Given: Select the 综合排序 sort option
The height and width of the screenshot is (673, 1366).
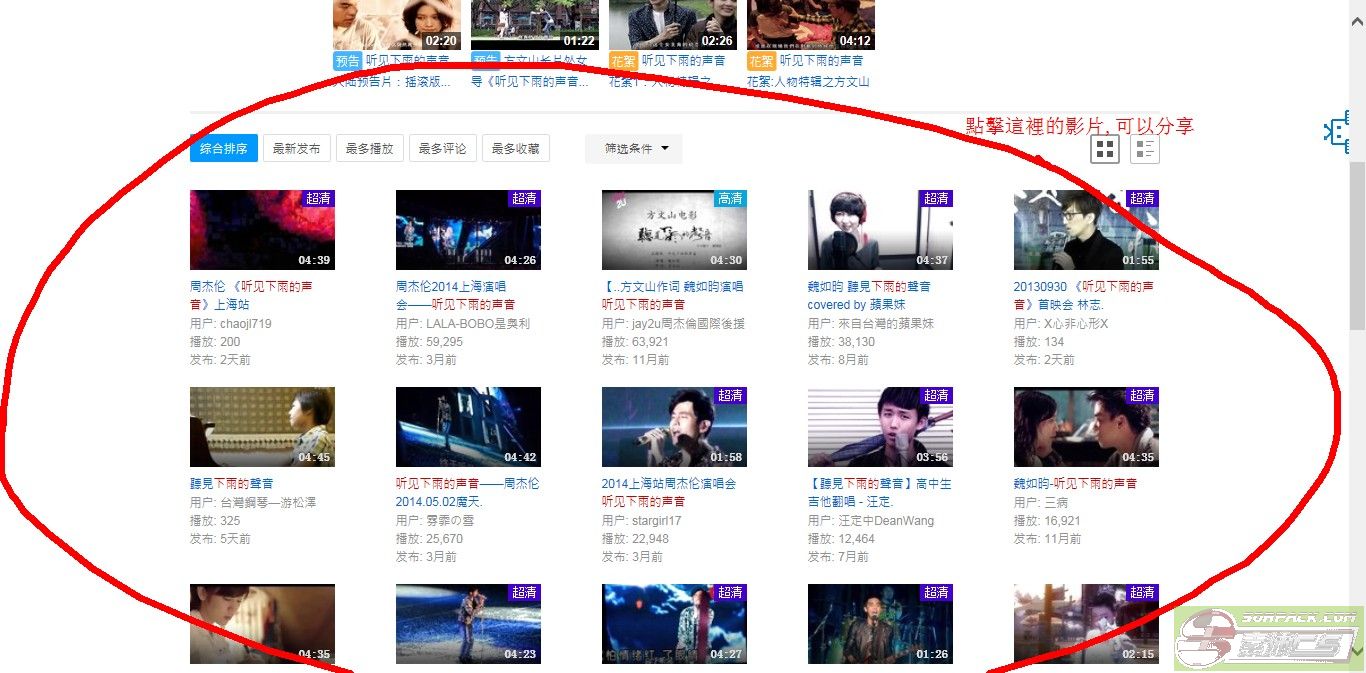Looking at the screenshot, I should tap(223, 147).
